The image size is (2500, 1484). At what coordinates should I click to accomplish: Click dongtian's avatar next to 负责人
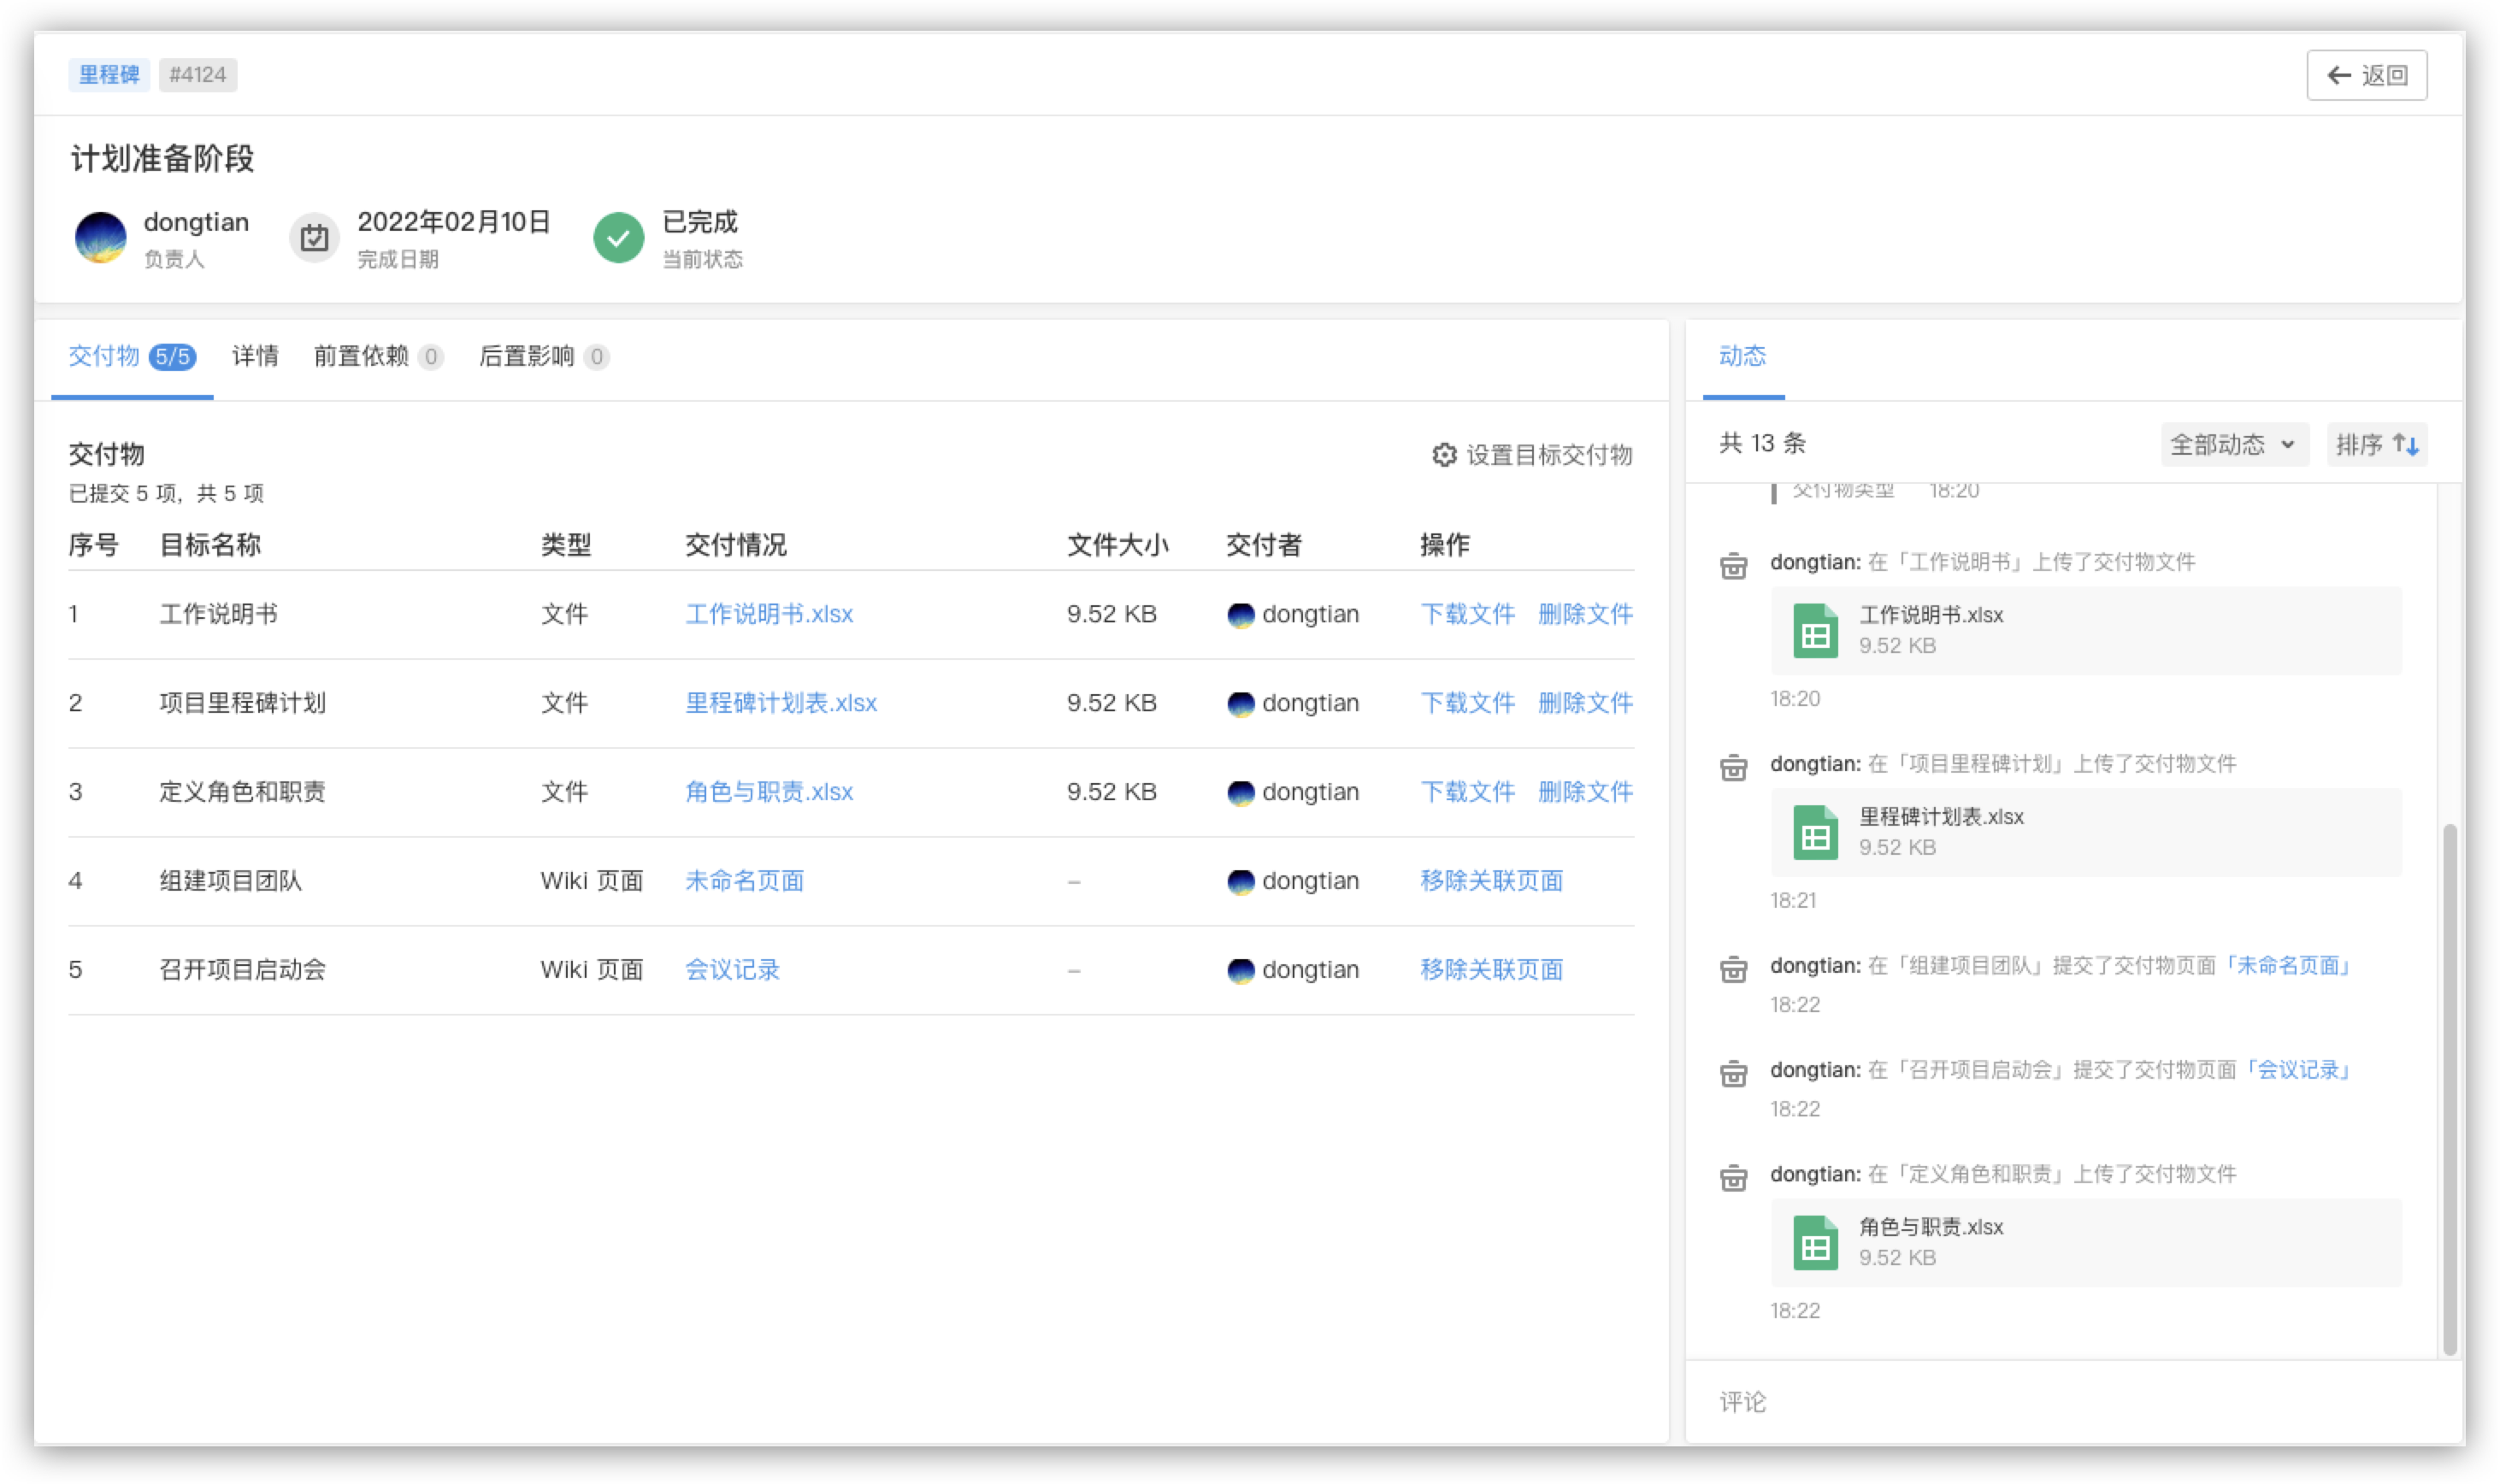(100, 238)
